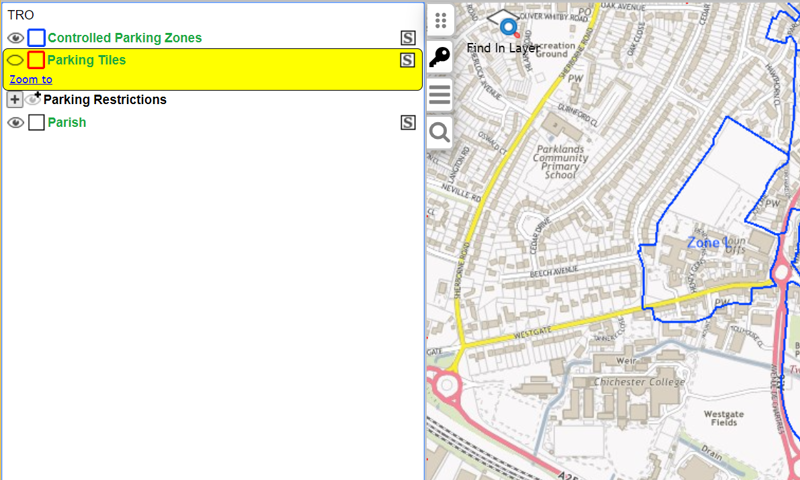Expand the Parking Restrictions group
This screenshot has height=480, width=800.
pyautogui.click(x=14, y=100)
